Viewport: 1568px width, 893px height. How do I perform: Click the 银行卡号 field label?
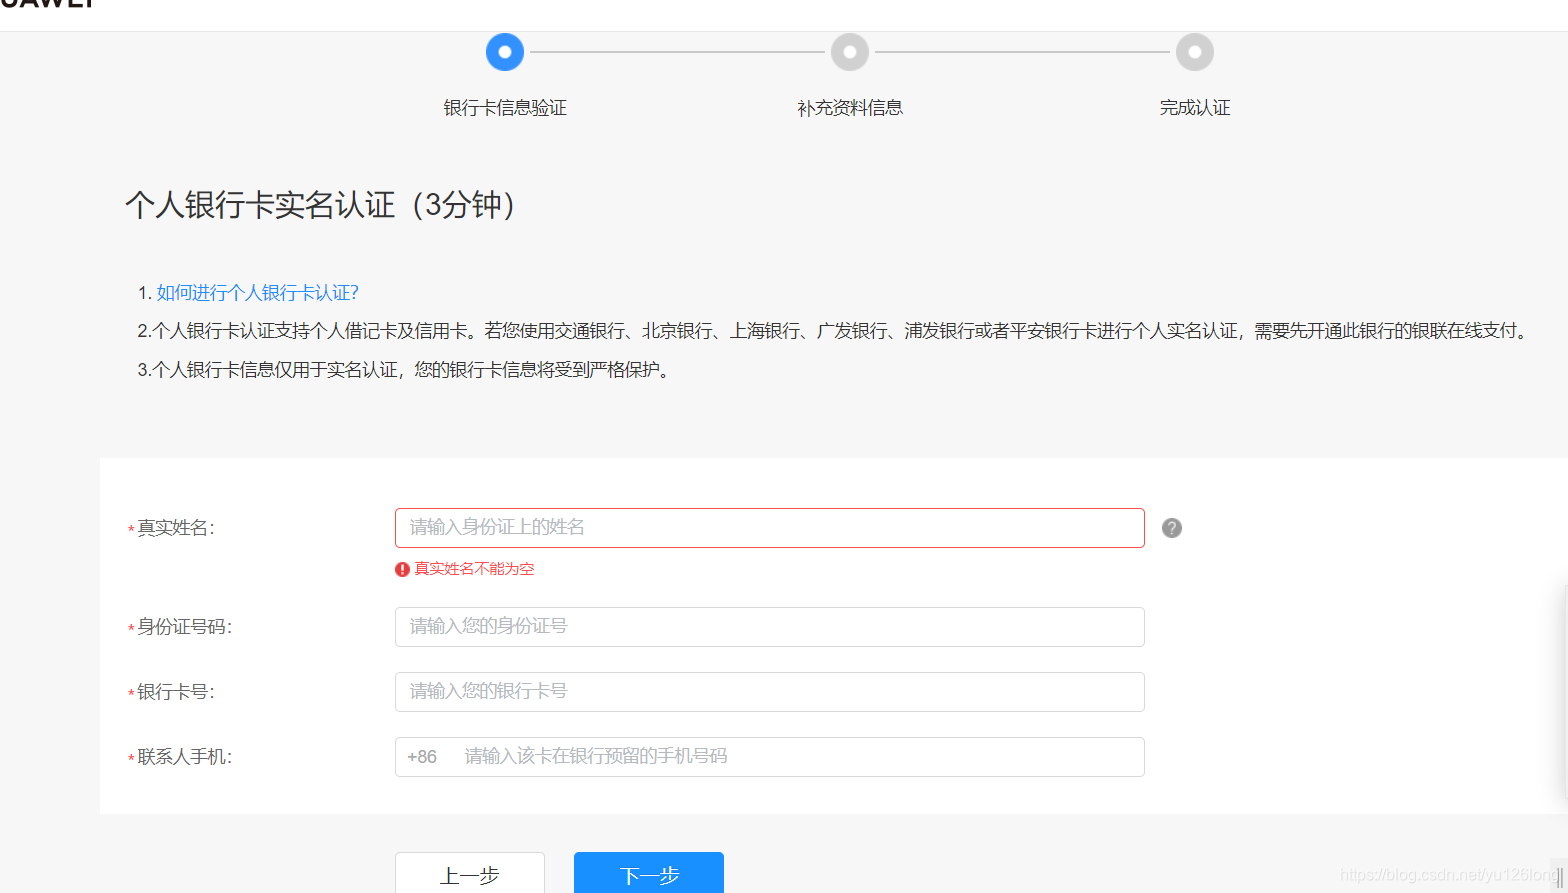175,692
